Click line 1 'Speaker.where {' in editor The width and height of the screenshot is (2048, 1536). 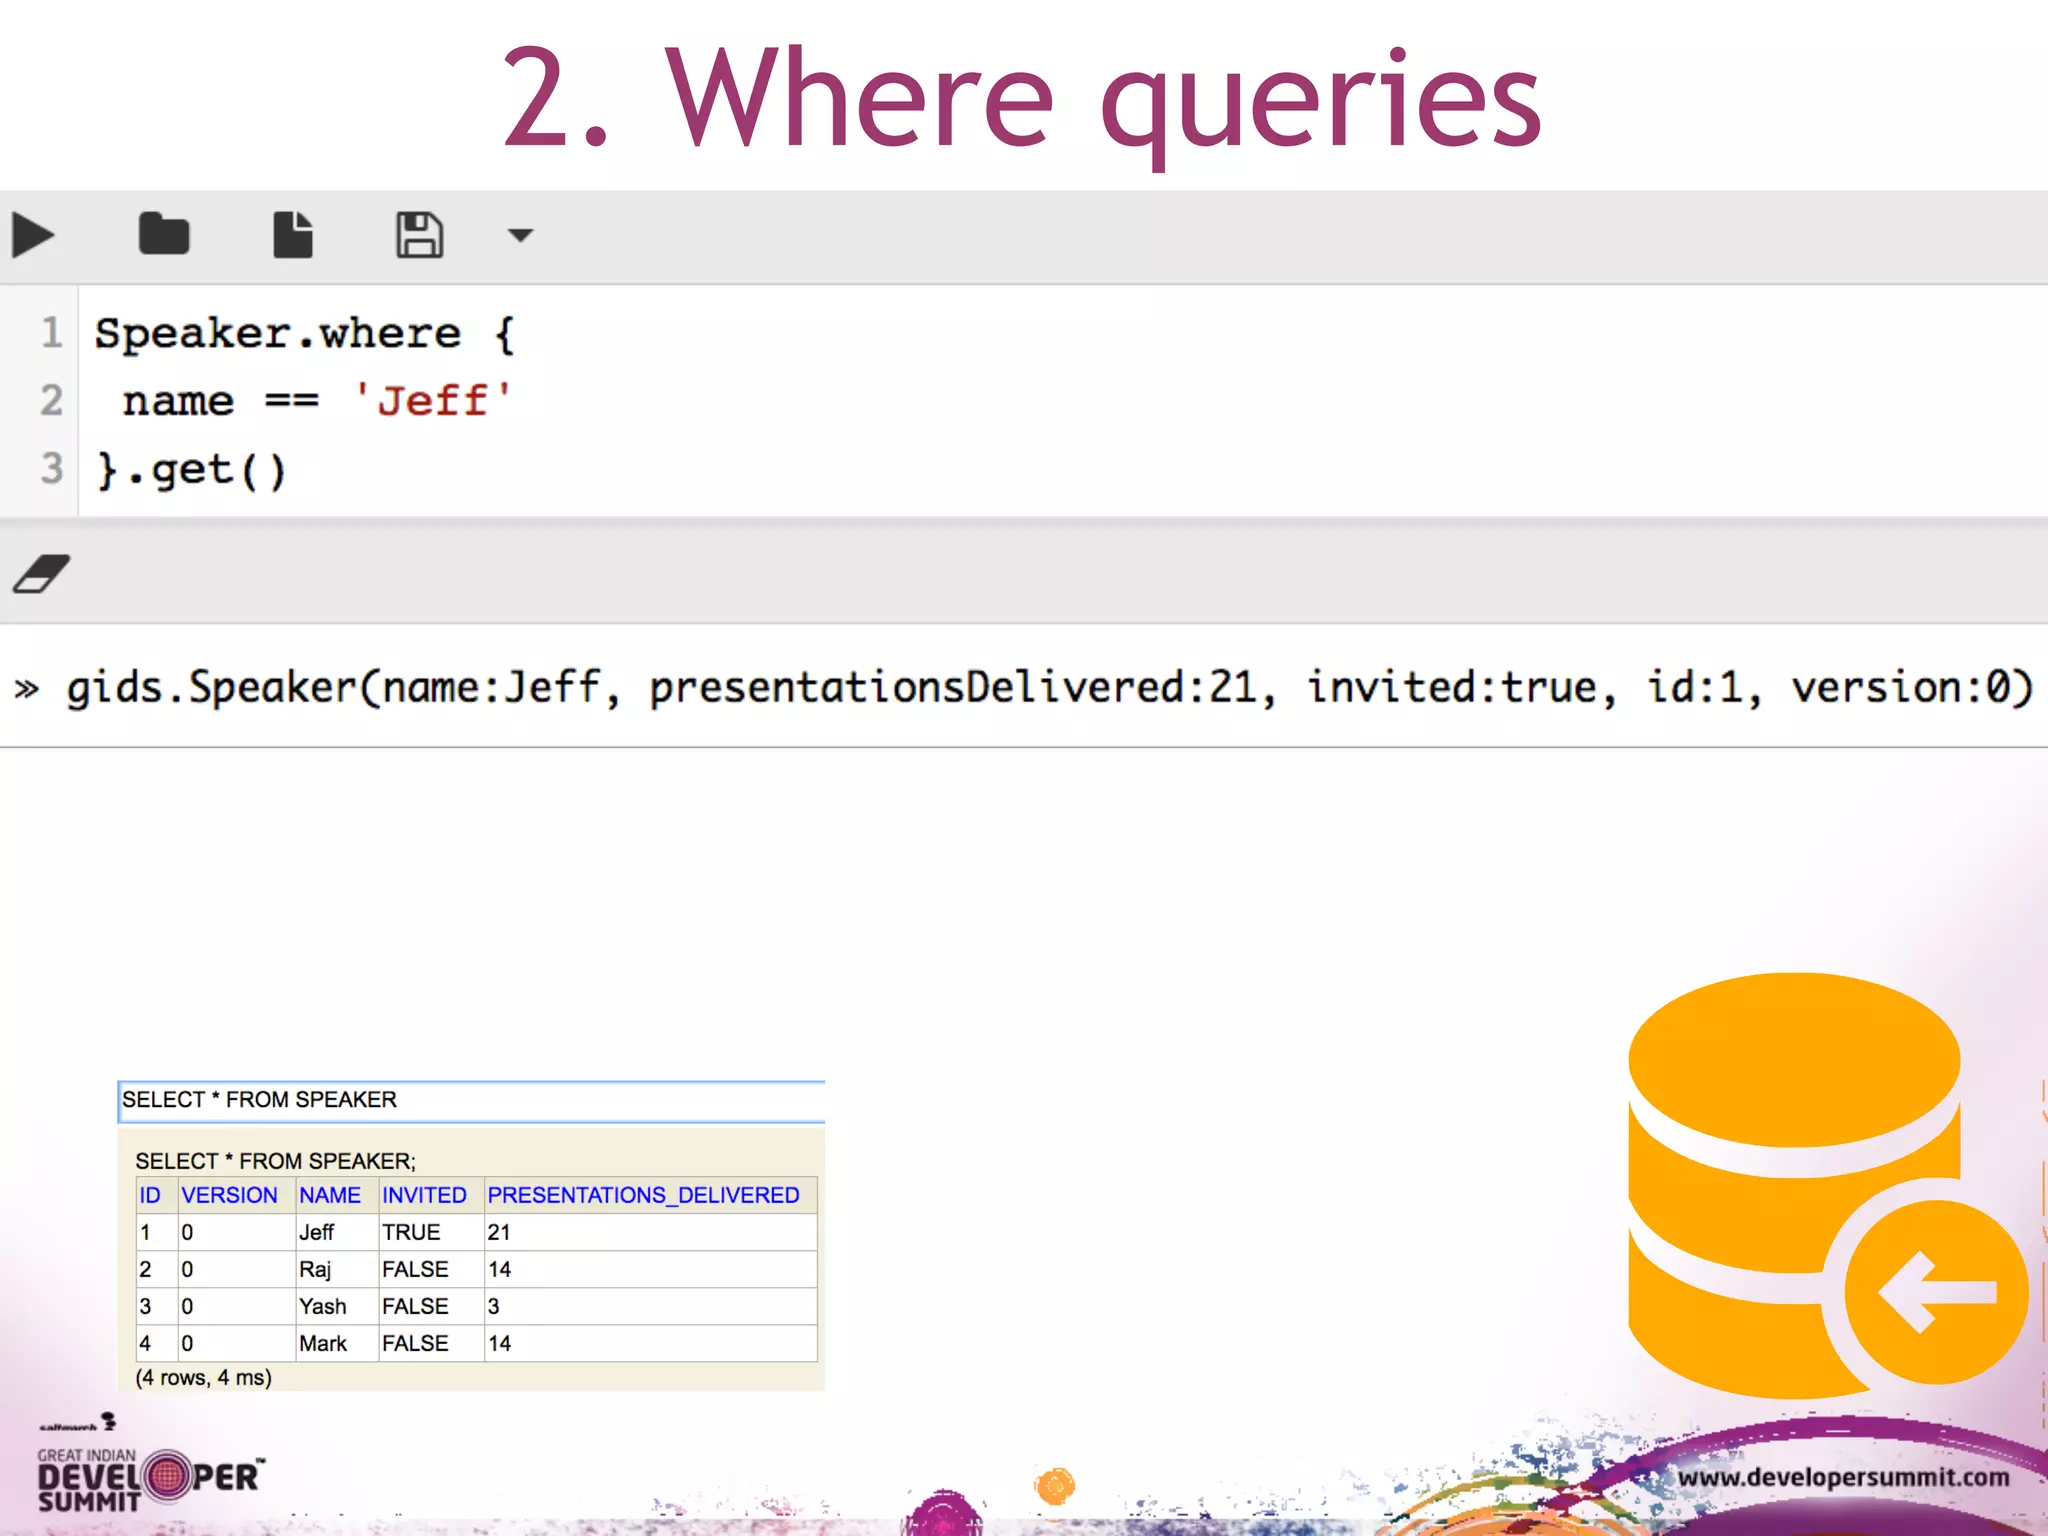click(304, 333)
